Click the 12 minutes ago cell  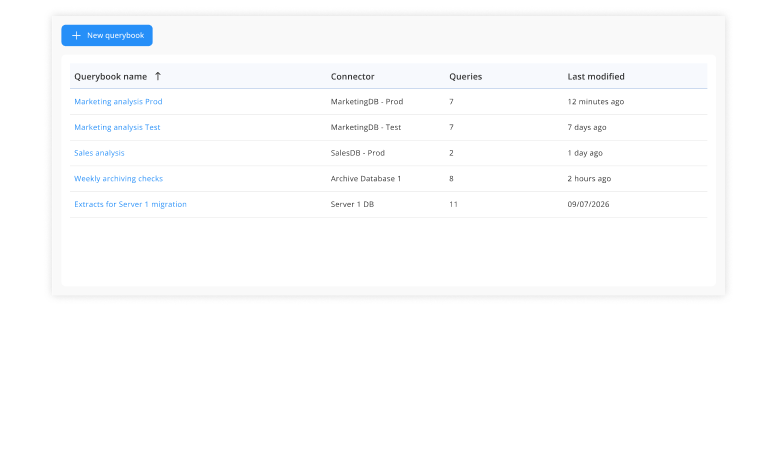[x=596, y=101]
